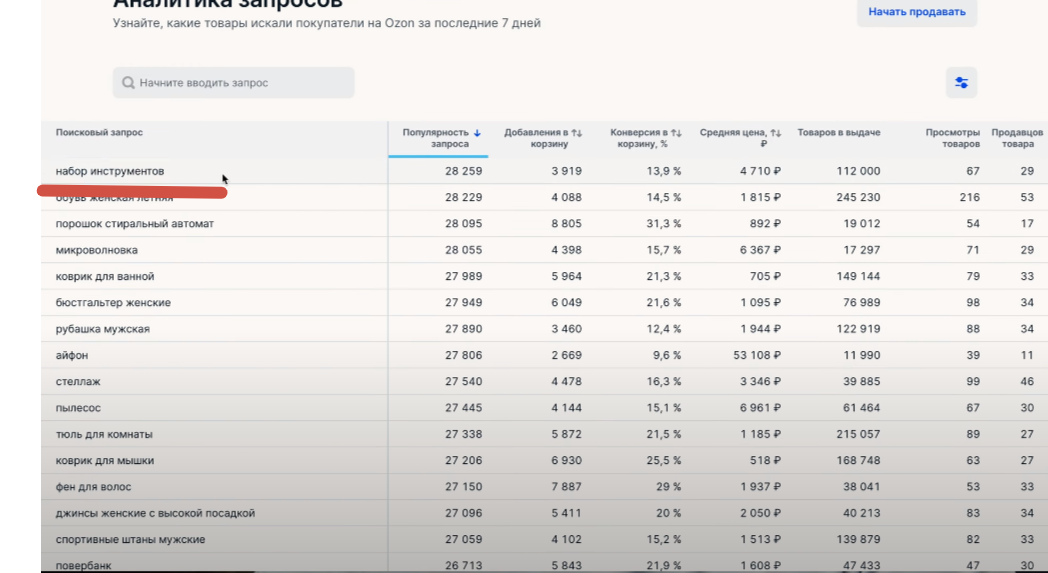Open the рубашка мужская query
The height and width of the screenshot is (573, 1048).
(x=102, y=329)
